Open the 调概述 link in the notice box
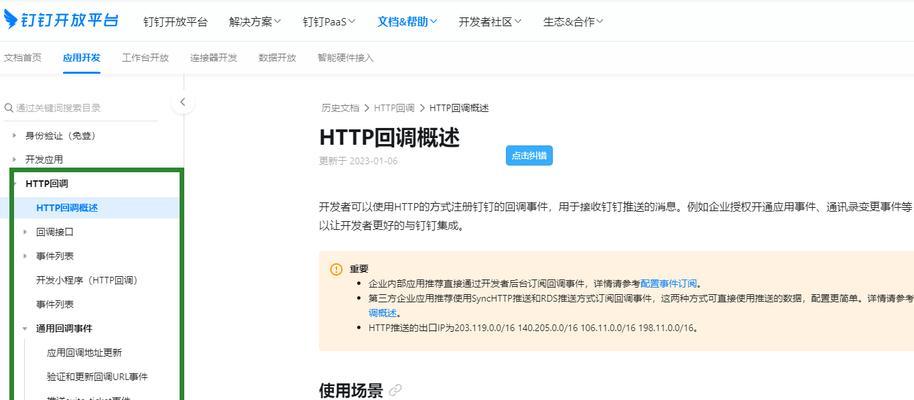Image resolution: width=914 pixels, height=400 pixels. click(382, 313)
